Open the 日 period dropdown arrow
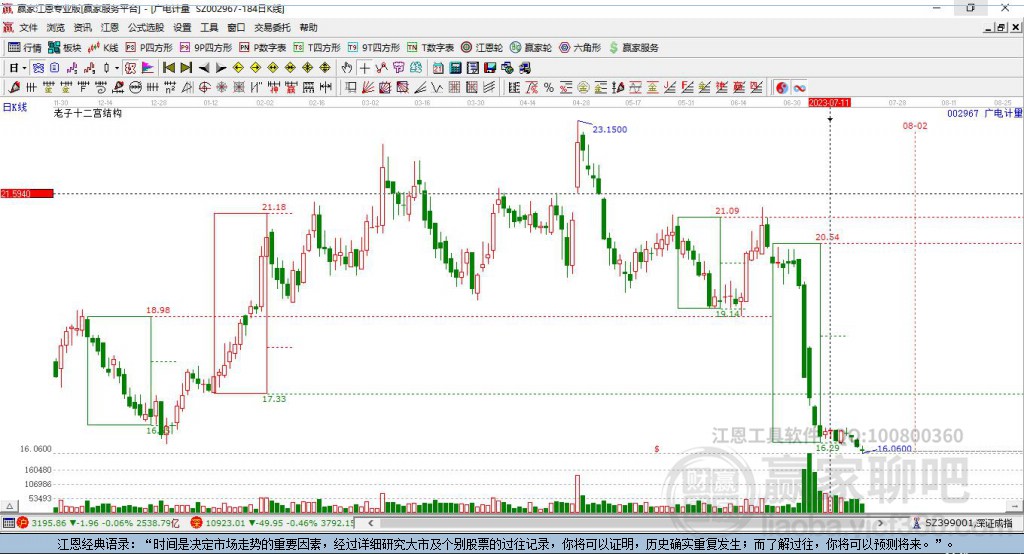 (24, 68)
